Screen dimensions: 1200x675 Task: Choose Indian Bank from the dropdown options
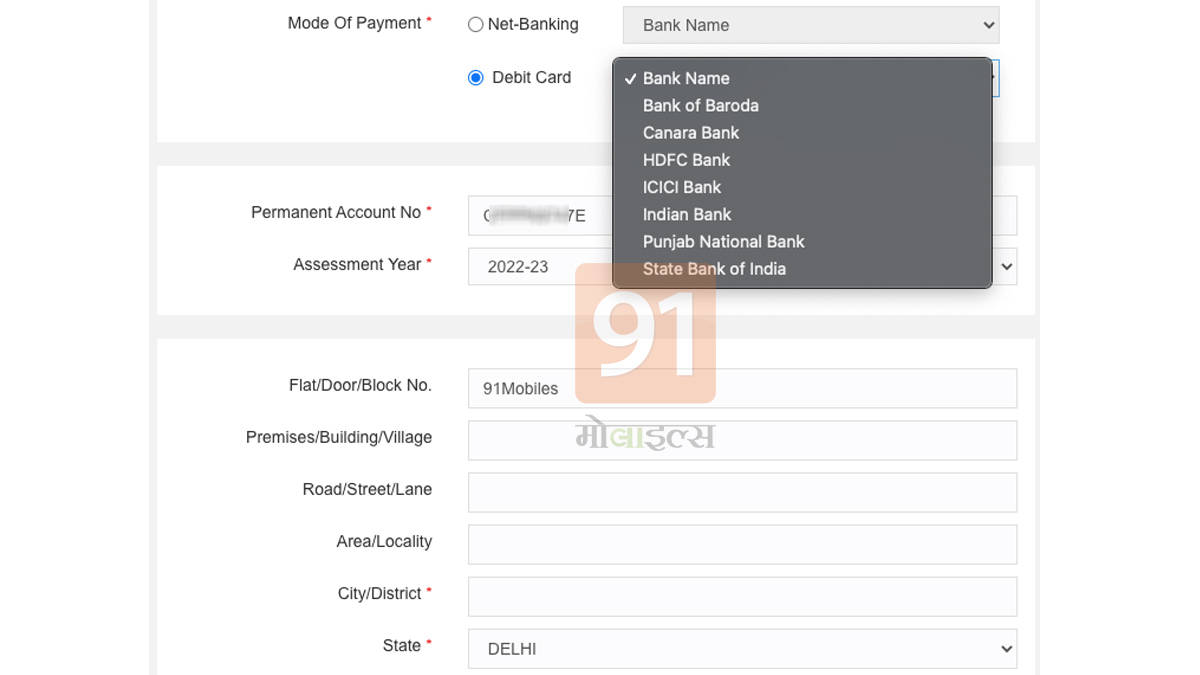686,214
